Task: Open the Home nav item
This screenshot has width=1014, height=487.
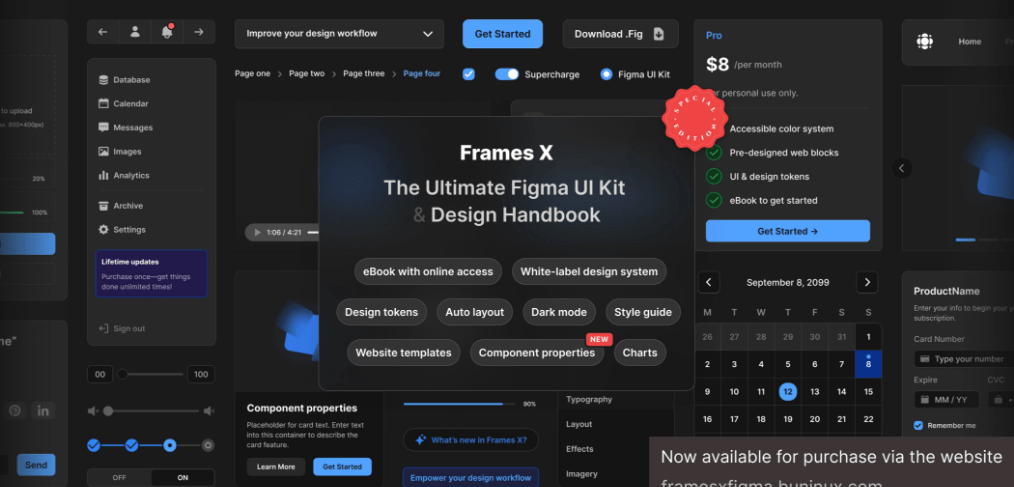Action: pos(969,41)
